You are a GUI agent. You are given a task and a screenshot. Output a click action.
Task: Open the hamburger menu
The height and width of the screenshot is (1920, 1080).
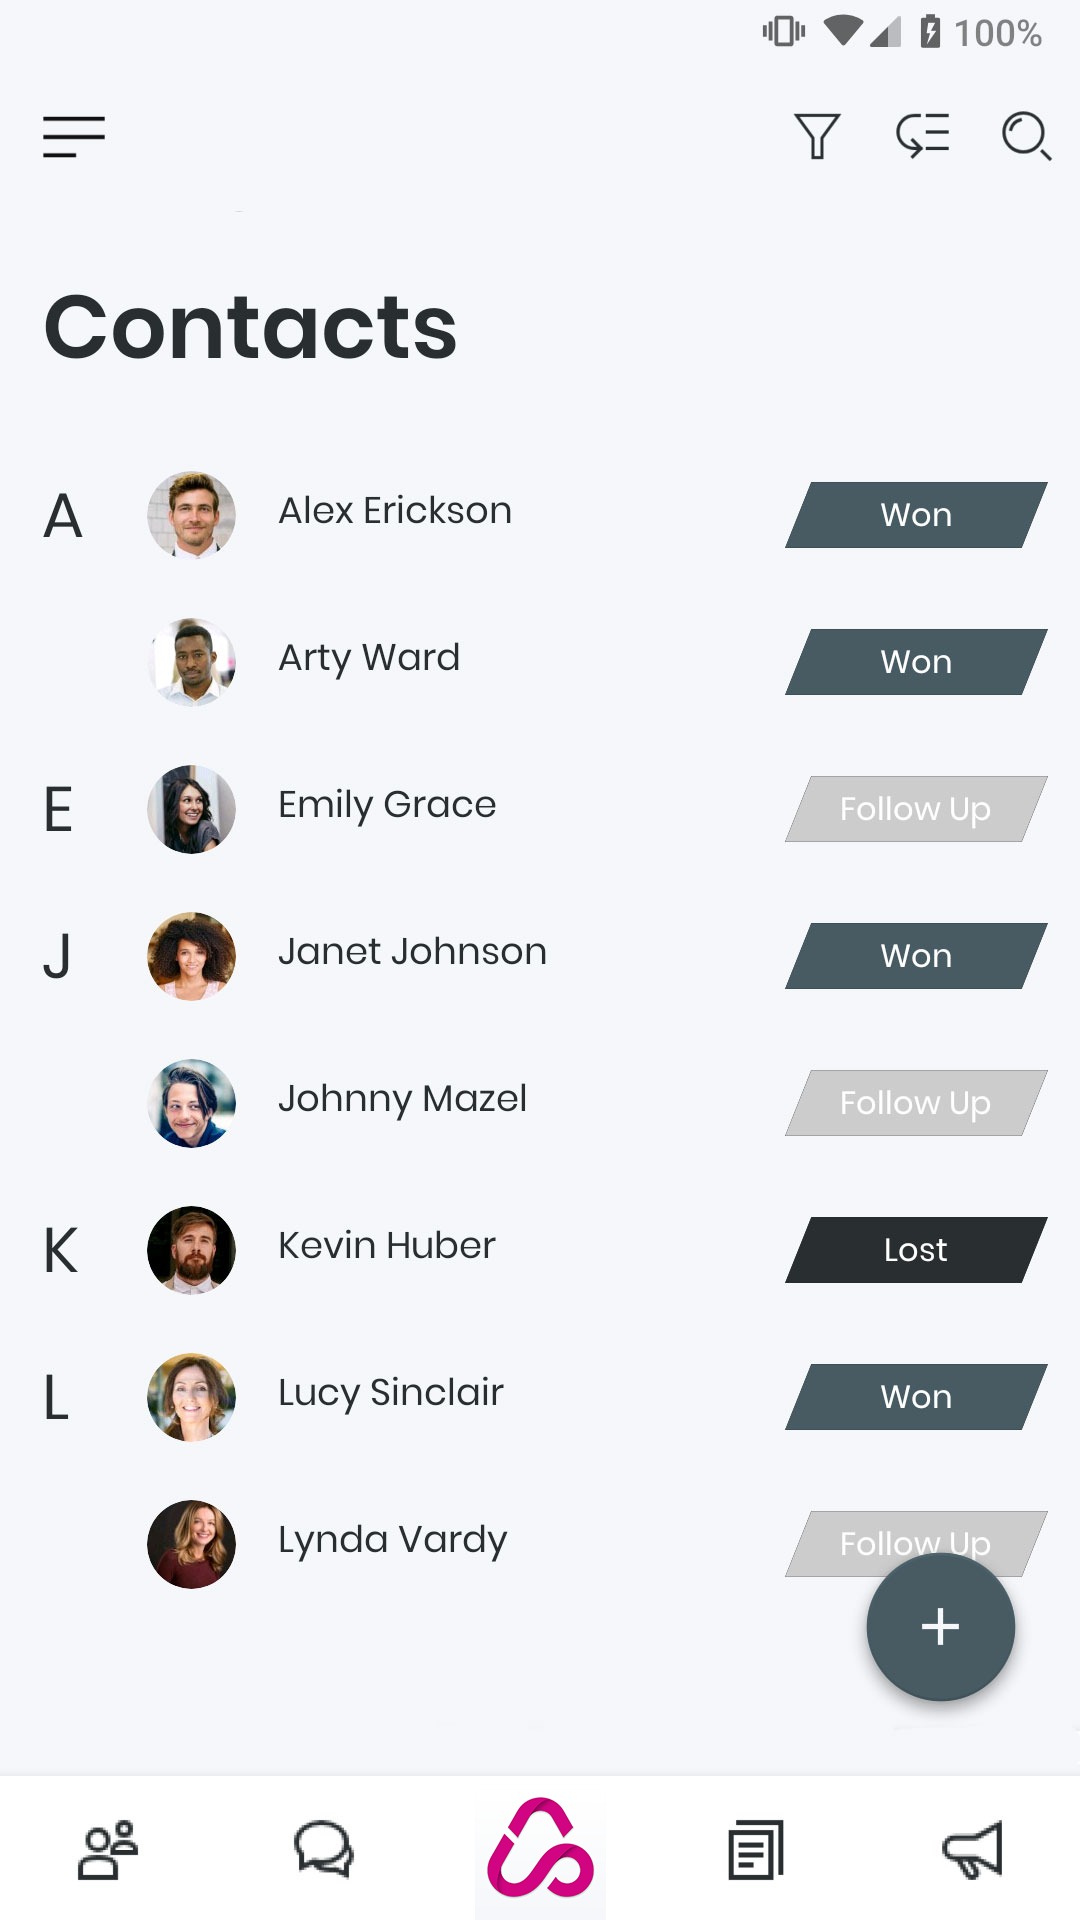pos(74,137)
